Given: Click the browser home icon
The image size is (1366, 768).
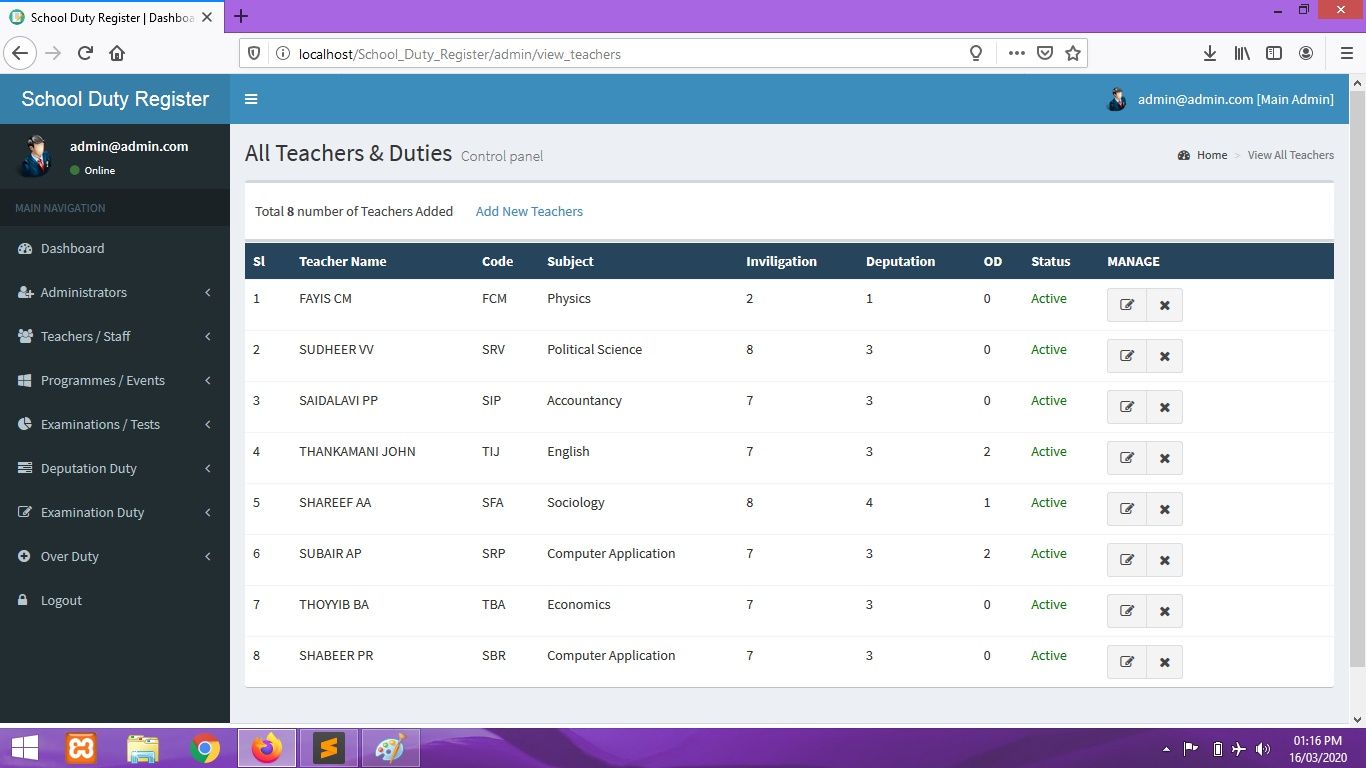Looking at the screenshot, I should pos(117,54).
